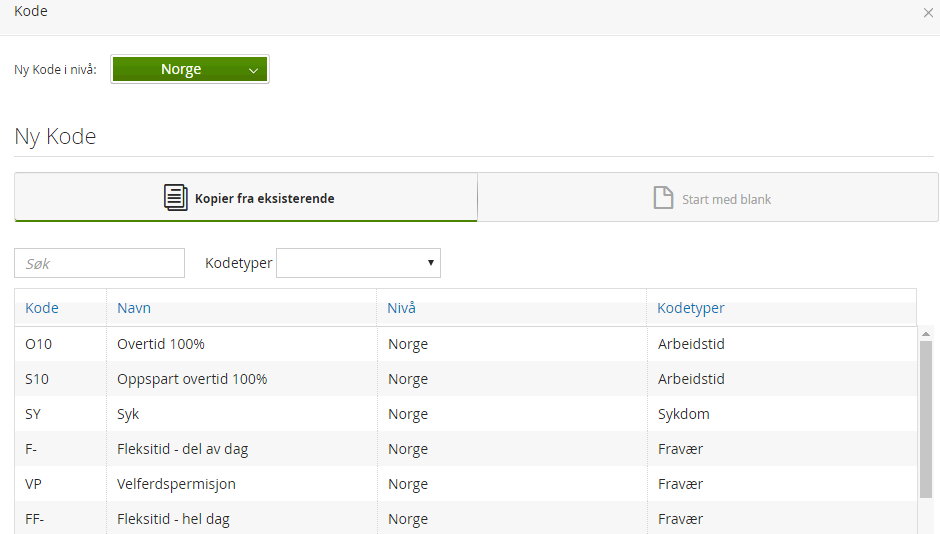
Task: Click the blank page icon
Action: point(663,197)
